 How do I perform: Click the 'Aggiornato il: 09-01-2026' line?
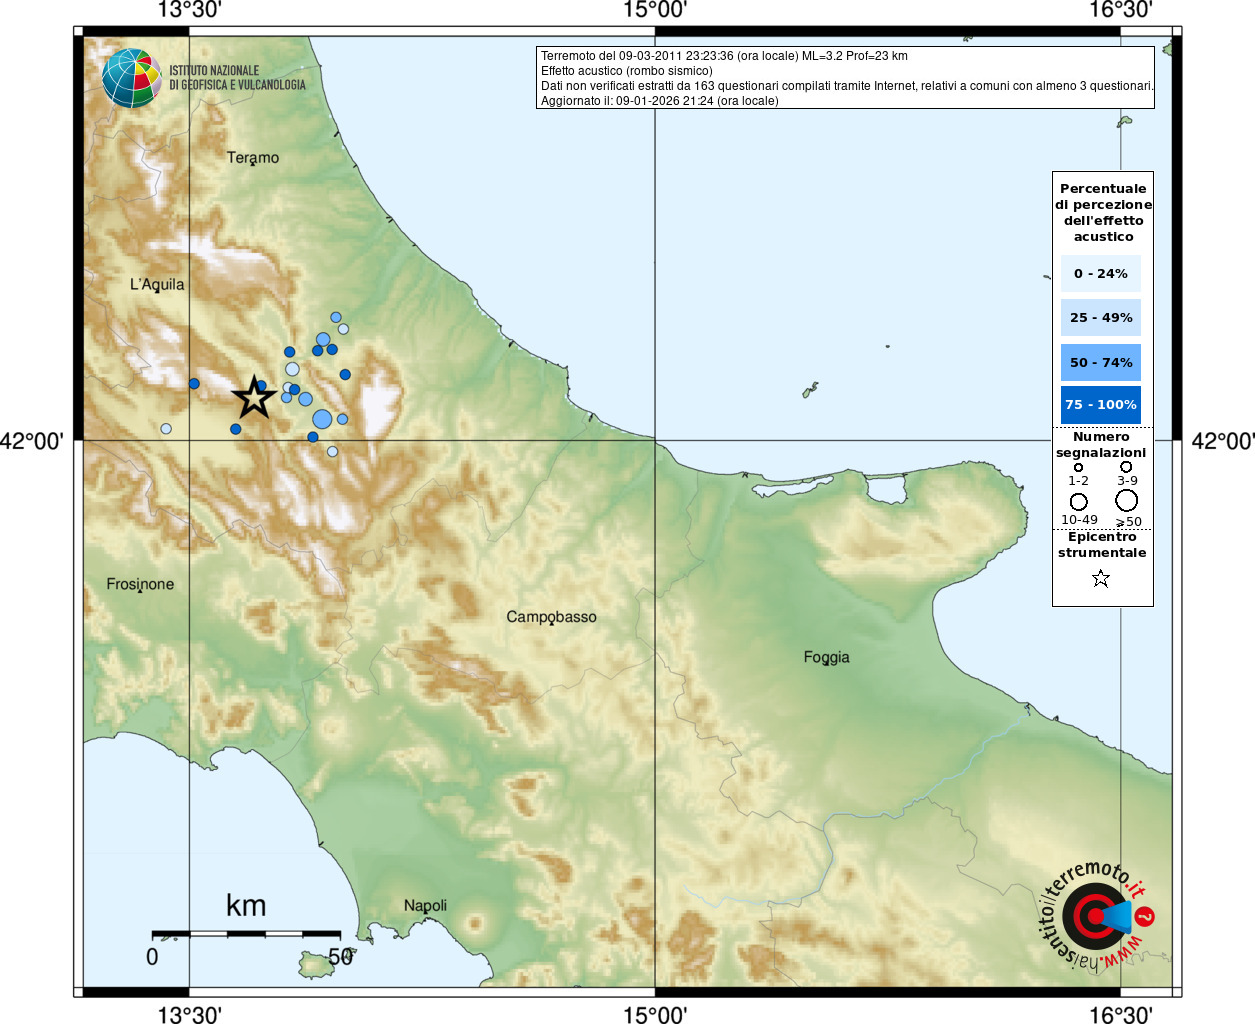point(659,101)
